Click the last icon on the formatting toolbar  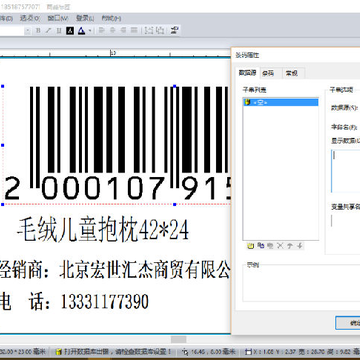(174, 31)
